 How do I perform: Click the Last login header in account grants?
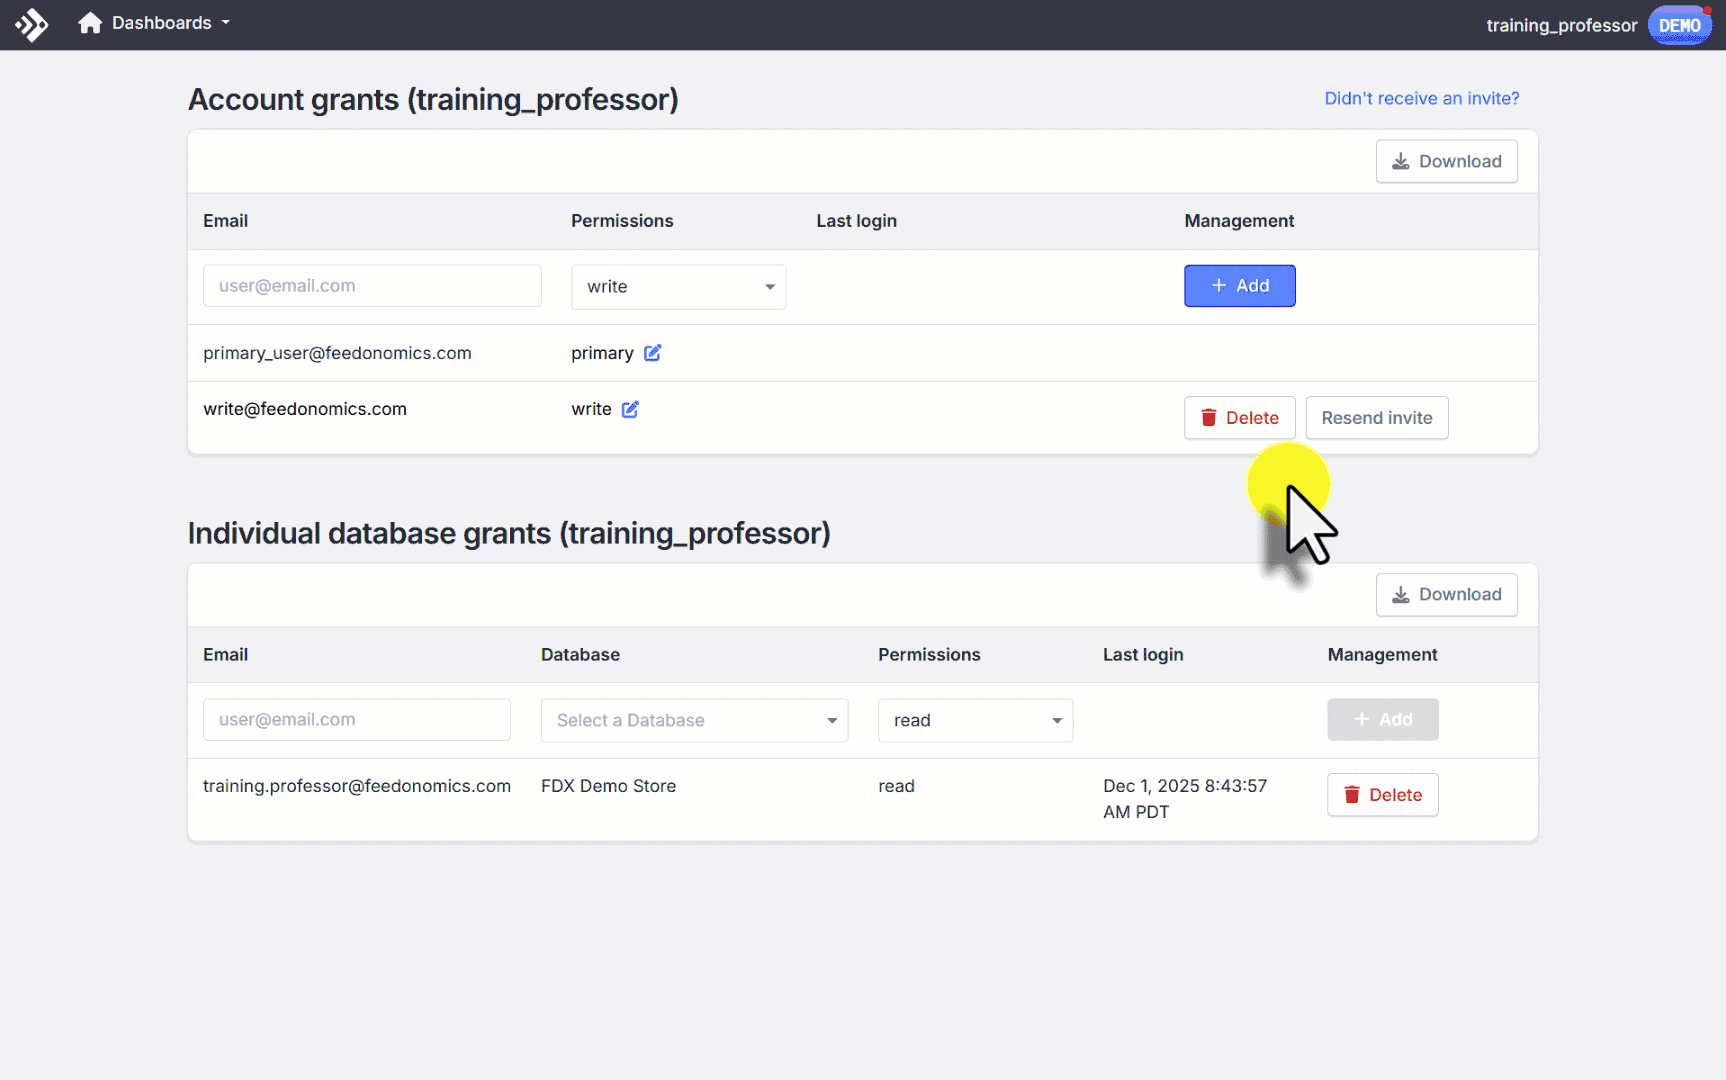click(856, 221)
